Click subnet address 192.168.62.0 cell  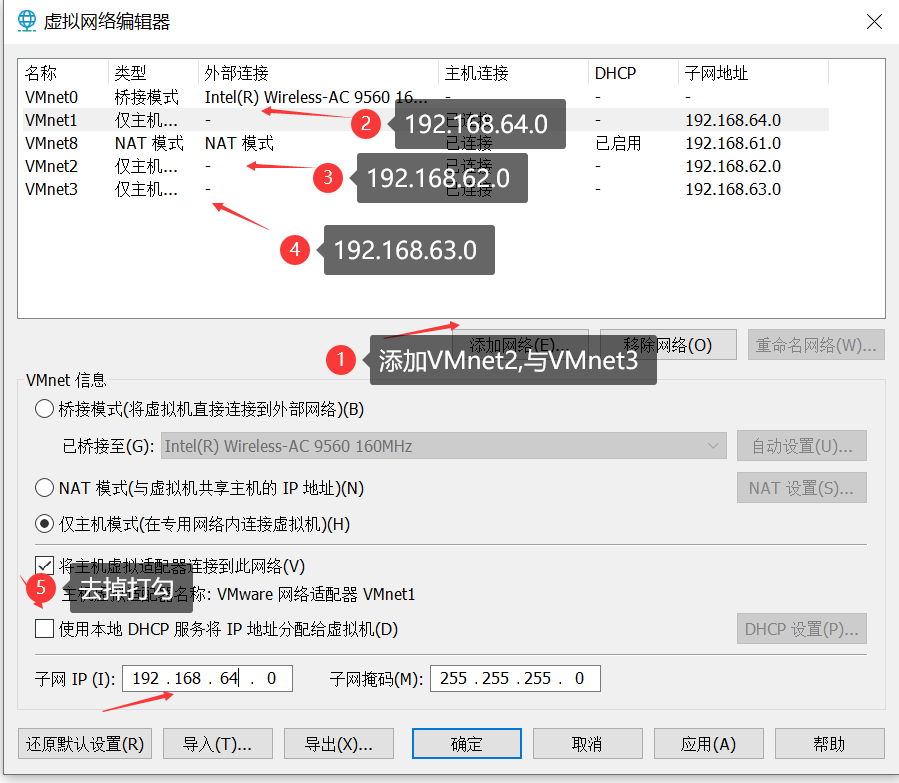[x=733, y=166]
